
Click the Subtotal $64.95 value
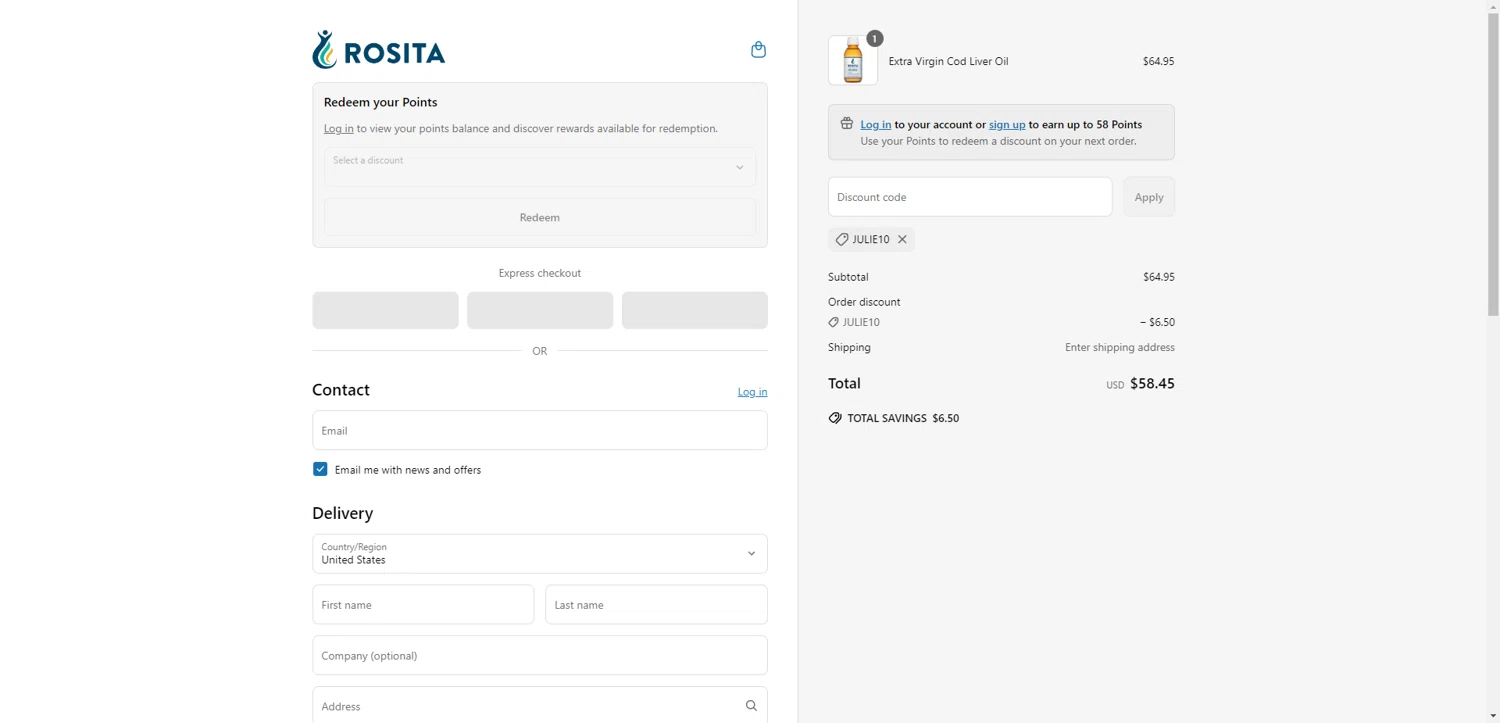point(1159,277)
